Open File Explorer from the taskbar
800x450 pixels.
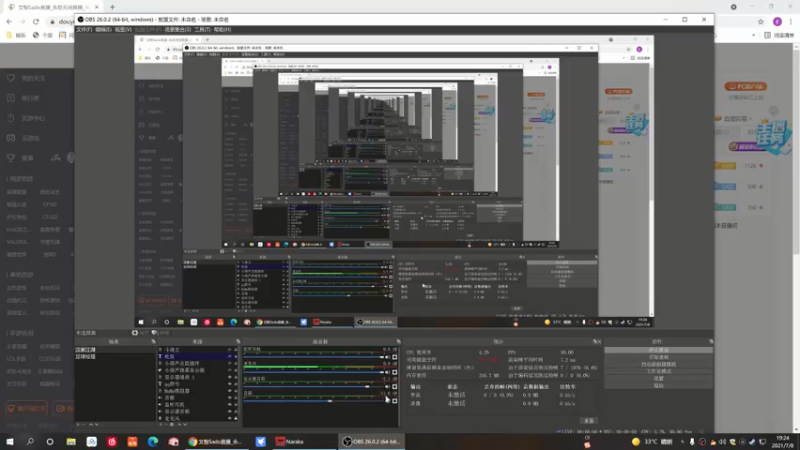(x=71, y=442)
